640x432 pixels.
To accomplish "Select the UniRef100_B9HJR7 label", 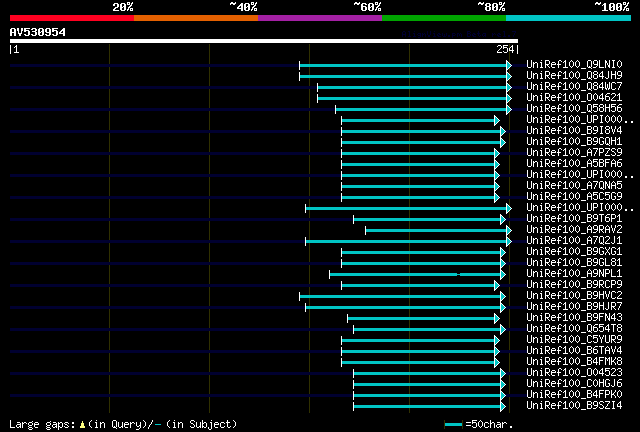I will [x=574, y=307].
